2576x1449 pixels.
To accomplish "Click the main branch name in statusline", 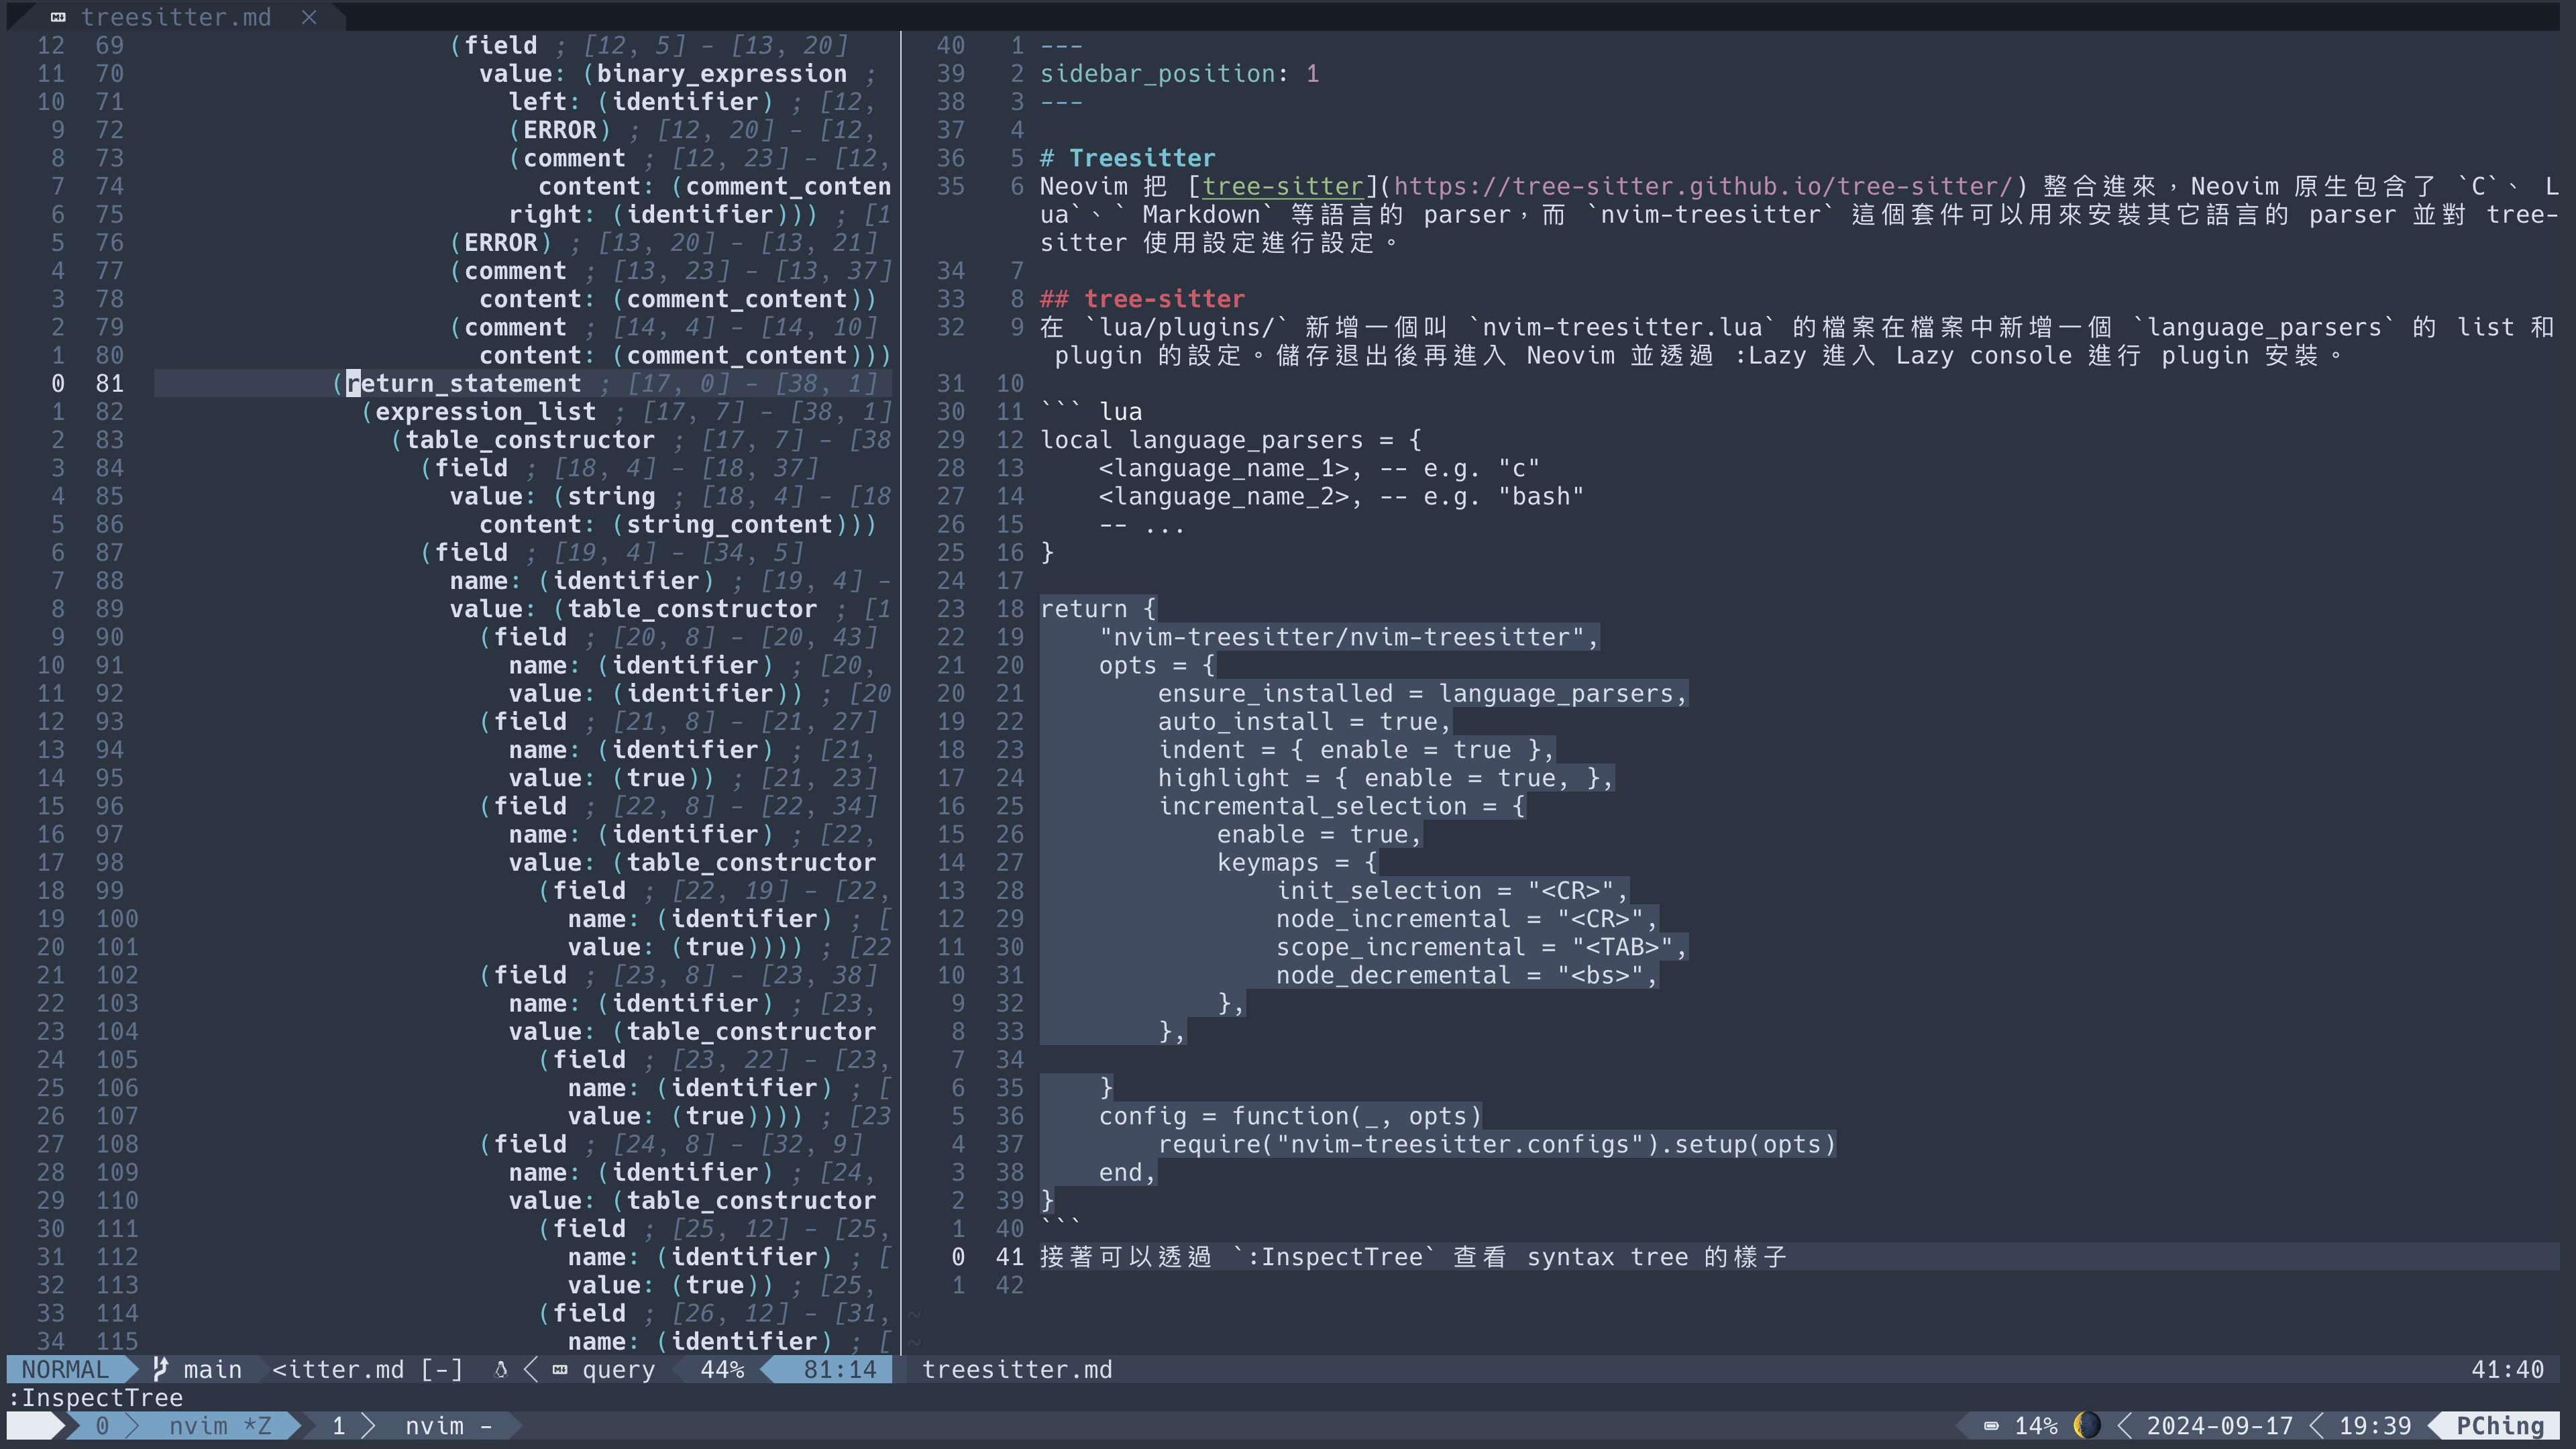I will click(x=212, y=1369).
